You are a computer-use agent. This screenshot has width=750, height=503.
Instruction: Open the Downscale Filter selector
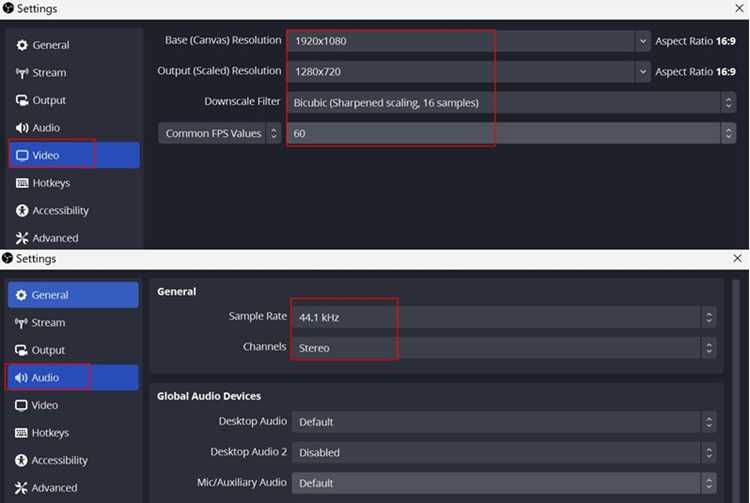point(511,102)
